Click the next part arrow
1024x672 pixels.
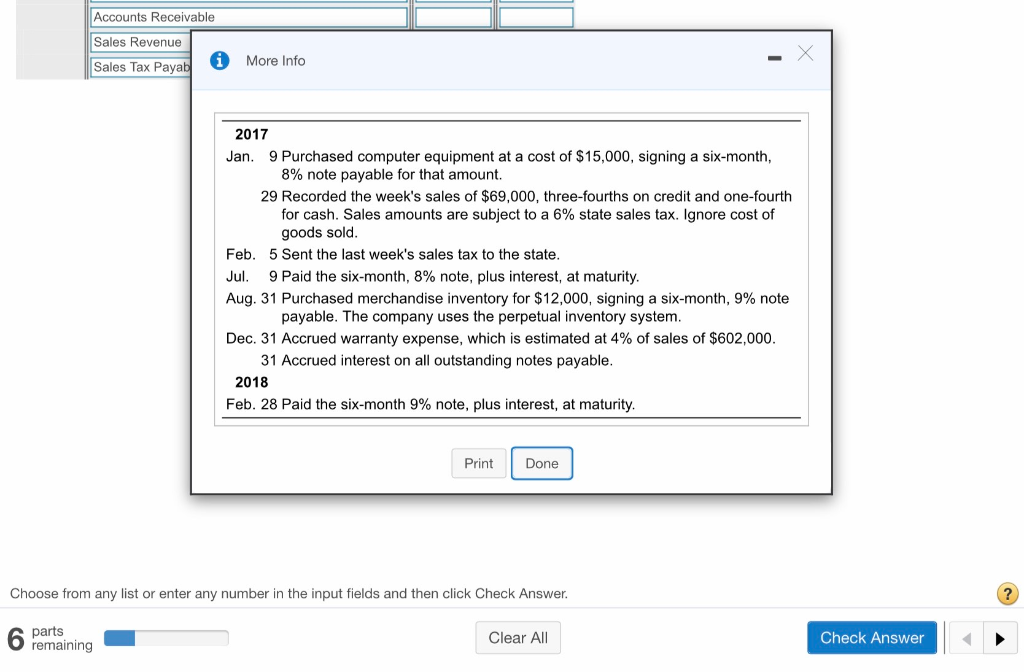[999, 637]
